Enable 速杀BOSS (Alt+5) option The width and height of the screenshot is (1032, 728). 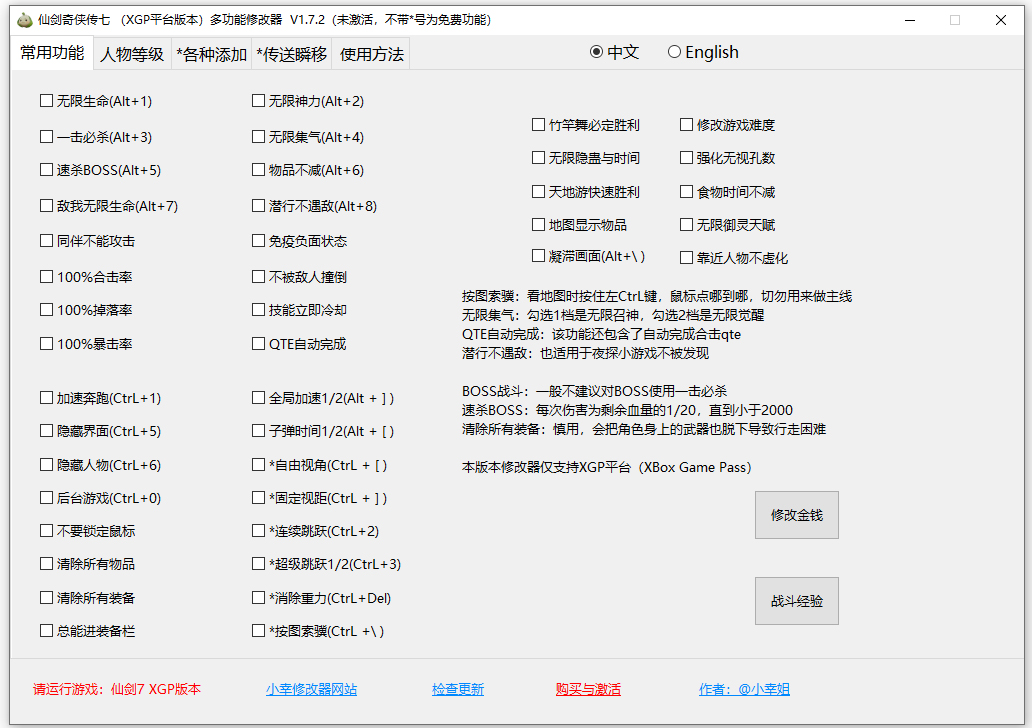46,170
